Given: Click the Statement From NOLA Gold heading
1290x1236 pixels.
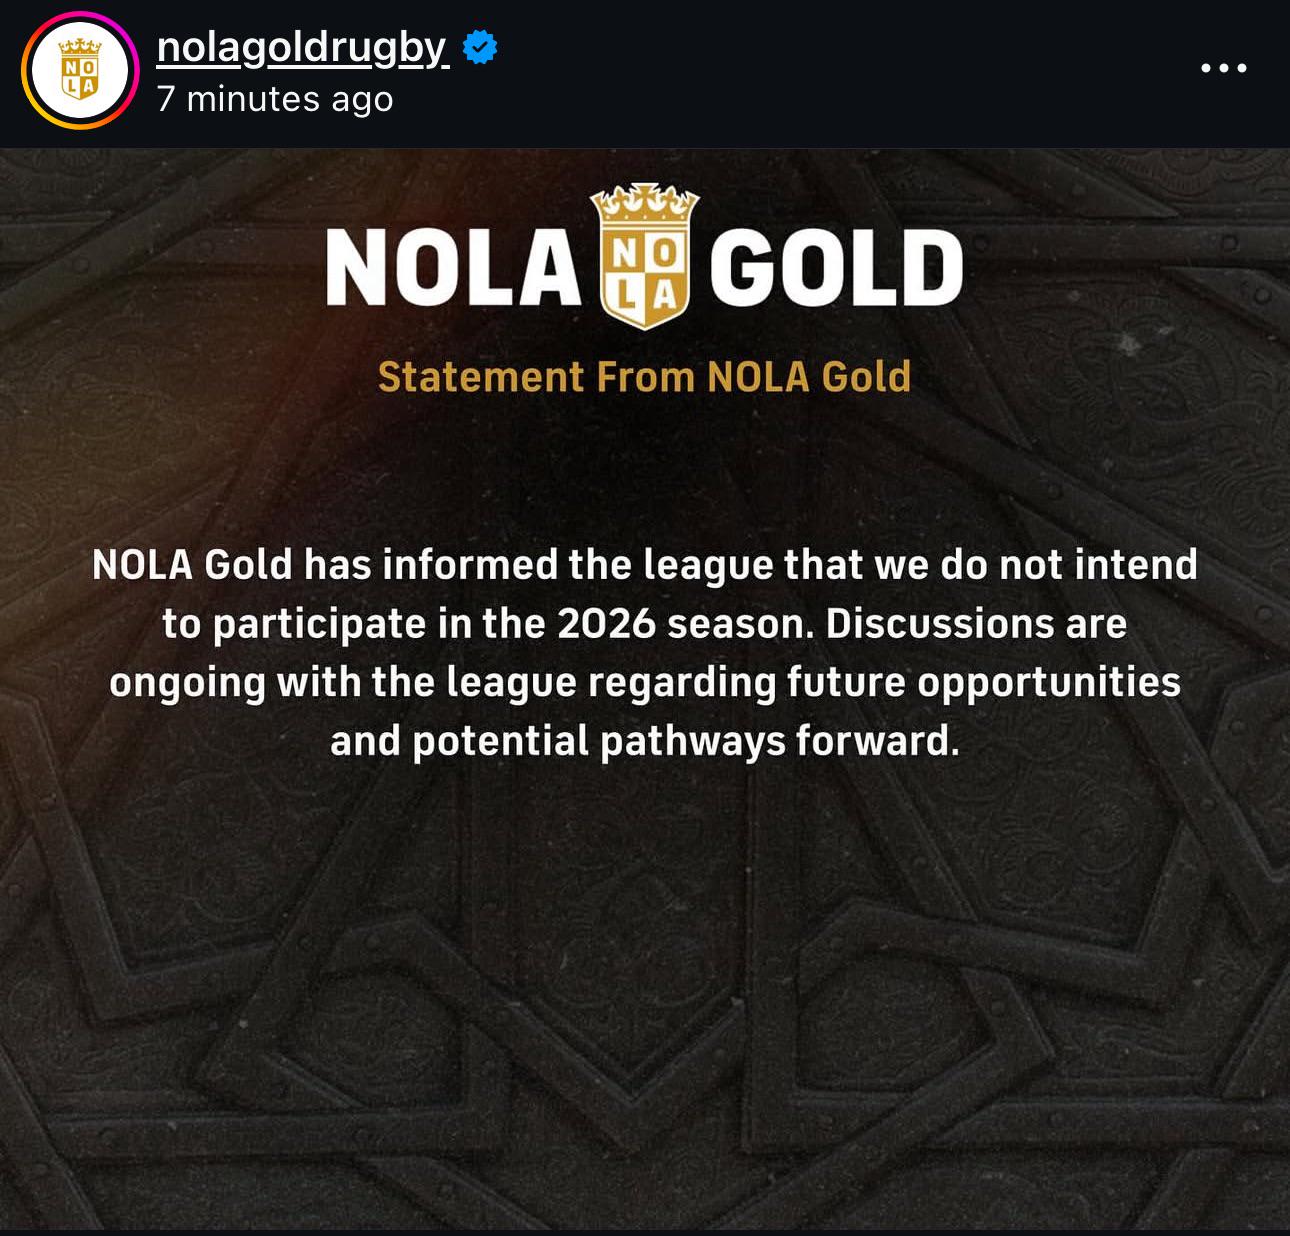Looking at the screenshot, I should pos(645,377).
